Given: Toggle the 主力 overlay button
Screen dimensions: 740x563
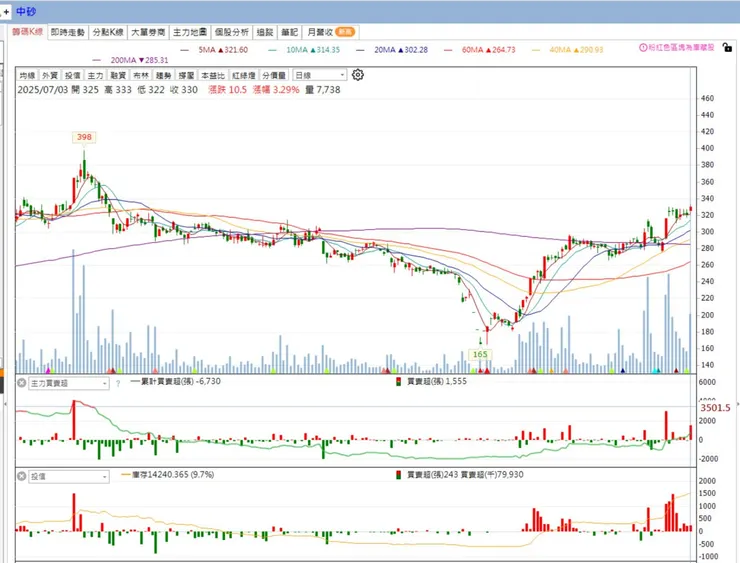Looking at the screenshot, I should tap(95, 75).
